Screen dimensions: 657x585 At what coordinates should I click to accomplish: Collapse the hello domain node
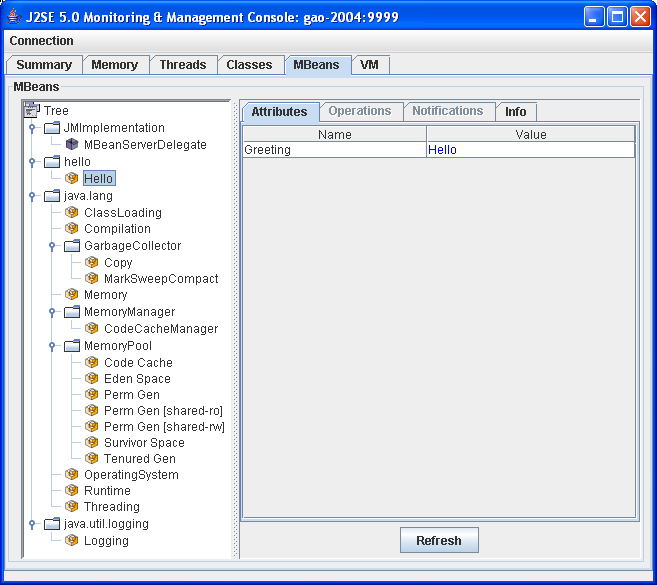pos(32,162)
